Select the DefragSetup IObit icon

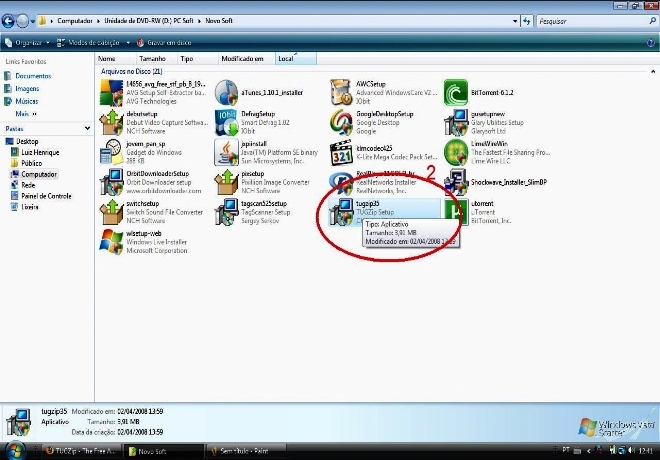point(227,122)
